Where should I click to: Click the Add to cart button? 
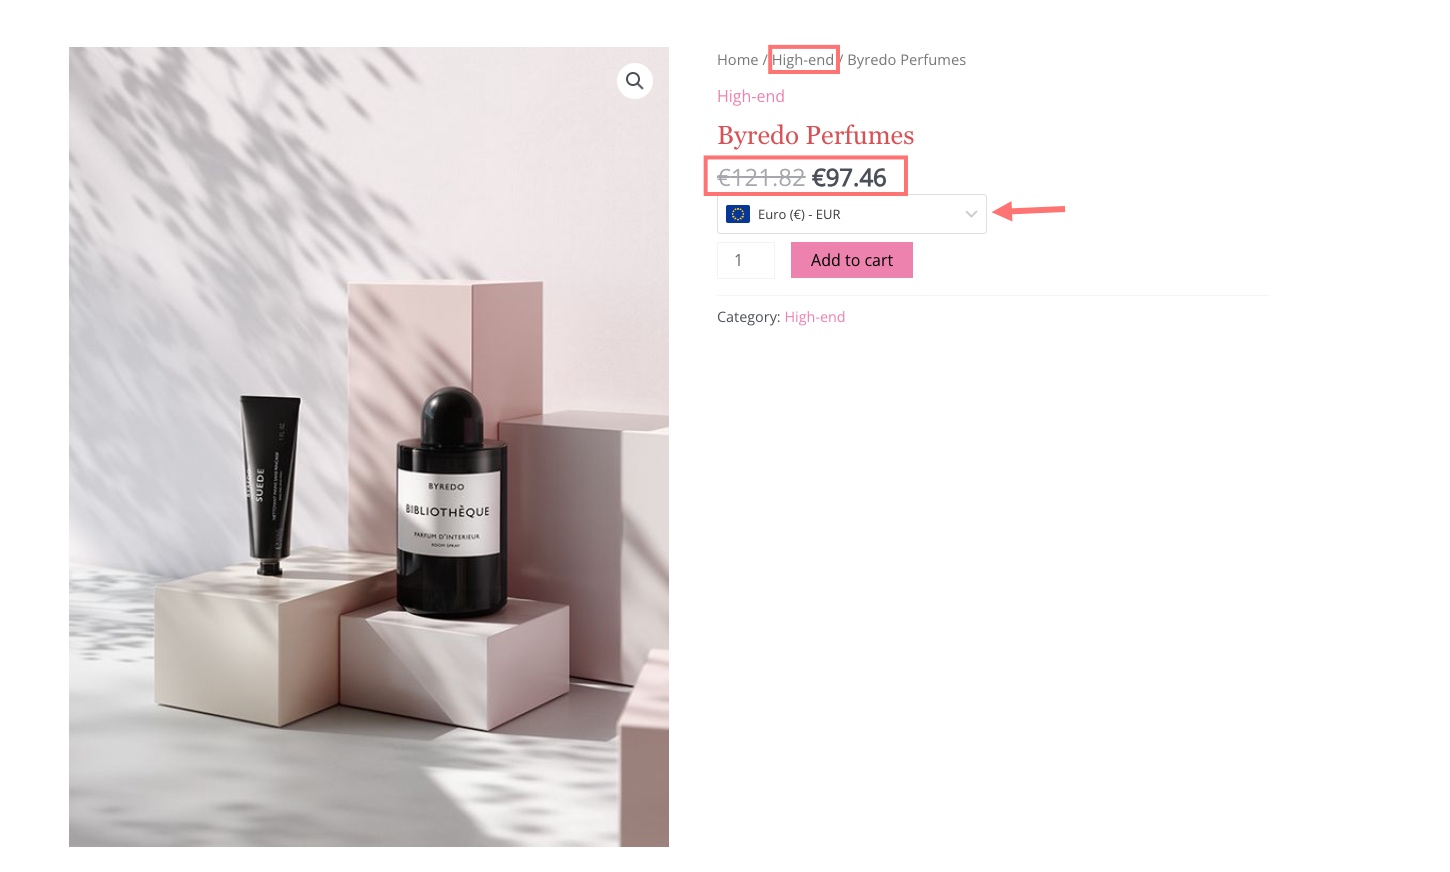(852, 260)
